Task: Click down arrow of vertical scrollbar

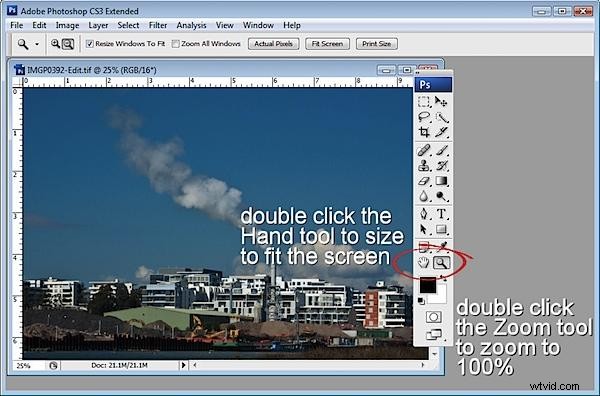Action: click(x=435, y=354)
